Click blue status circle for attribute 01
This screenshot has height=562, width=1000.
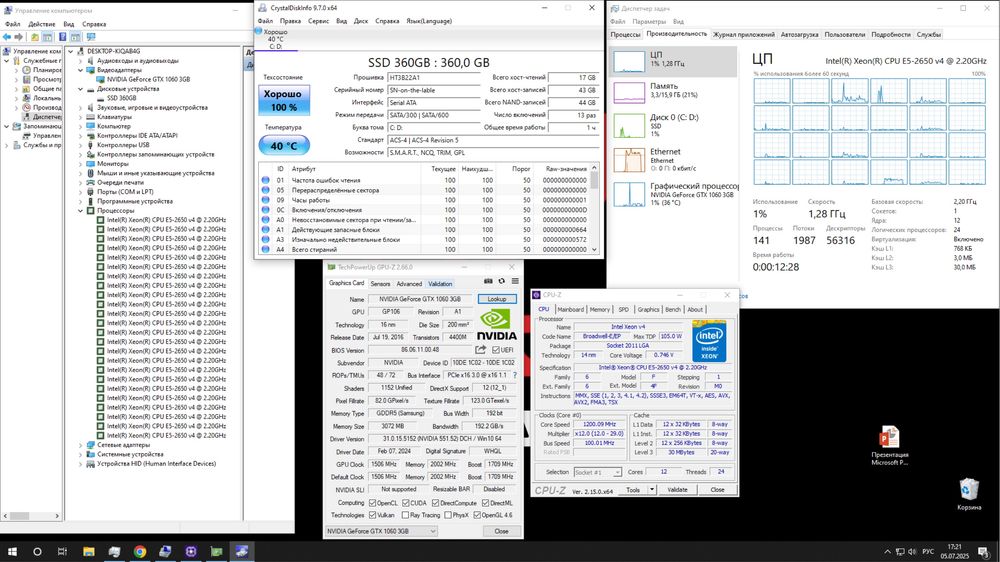point(265,181)
